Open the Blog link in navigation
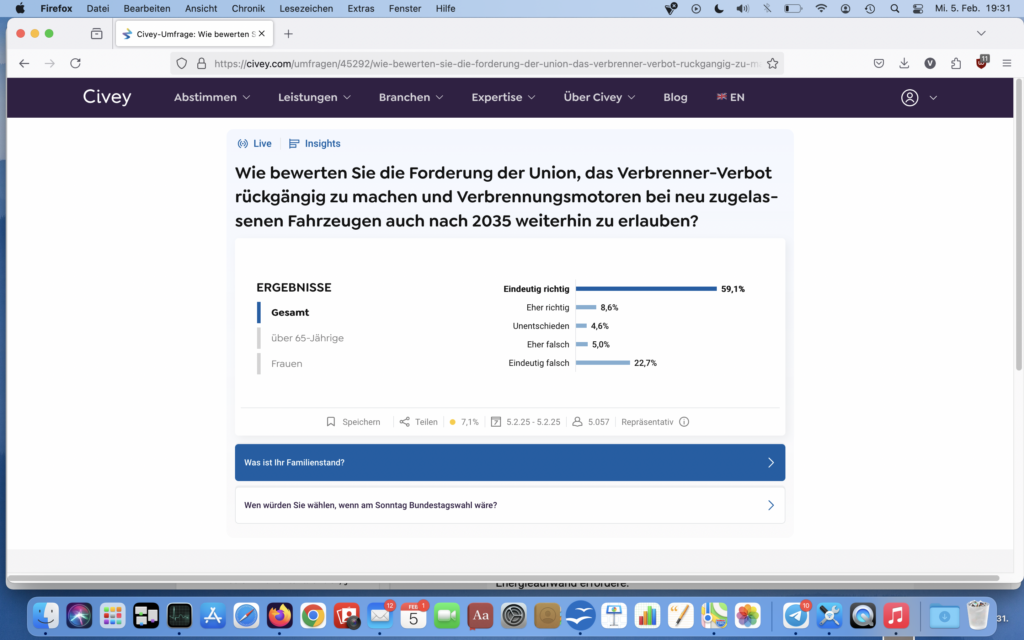This screenshot has width=1024, height=640. tap(675, 98)
